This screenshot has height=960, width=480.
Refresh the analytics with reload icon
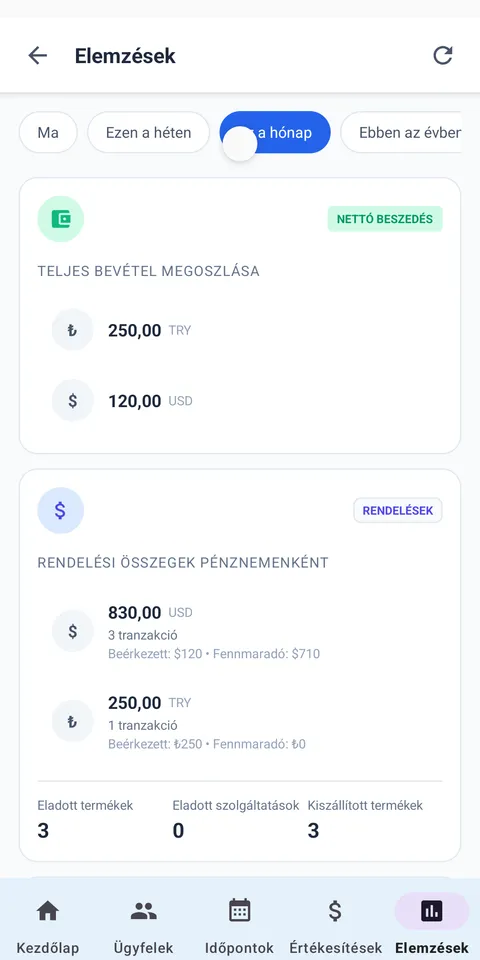[x=443, y=56]
